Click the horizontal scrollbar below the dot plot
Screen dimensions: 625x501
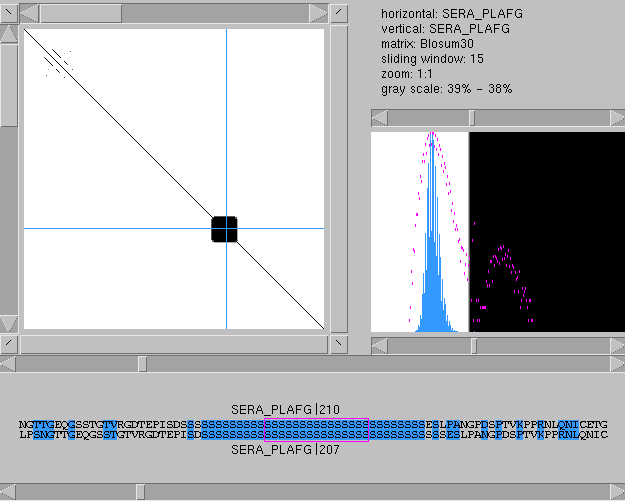[174, 344]
